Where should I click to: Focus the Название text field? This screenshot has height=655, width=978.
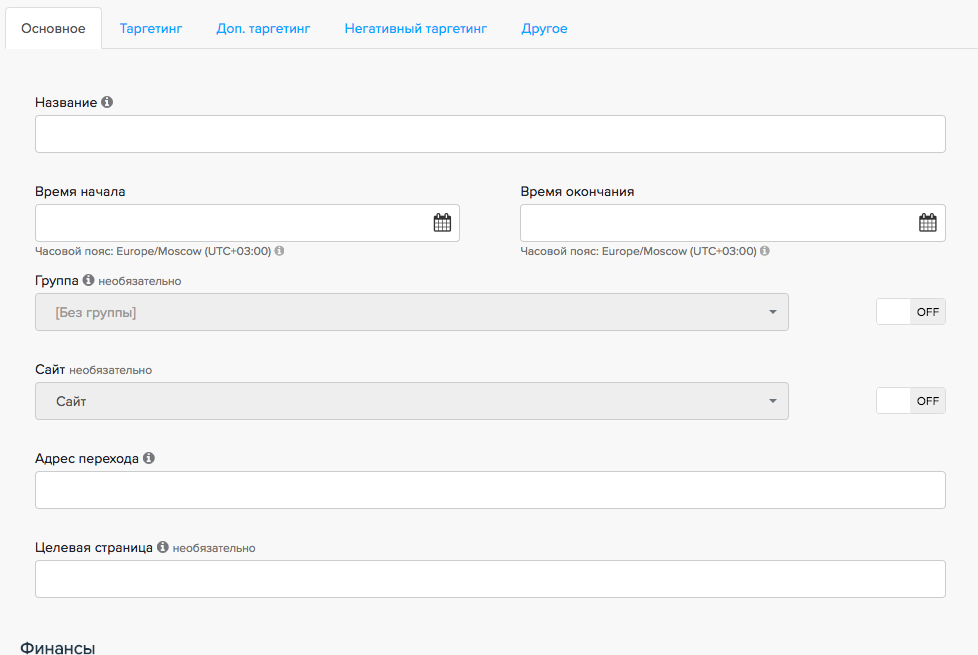[490, 134]
